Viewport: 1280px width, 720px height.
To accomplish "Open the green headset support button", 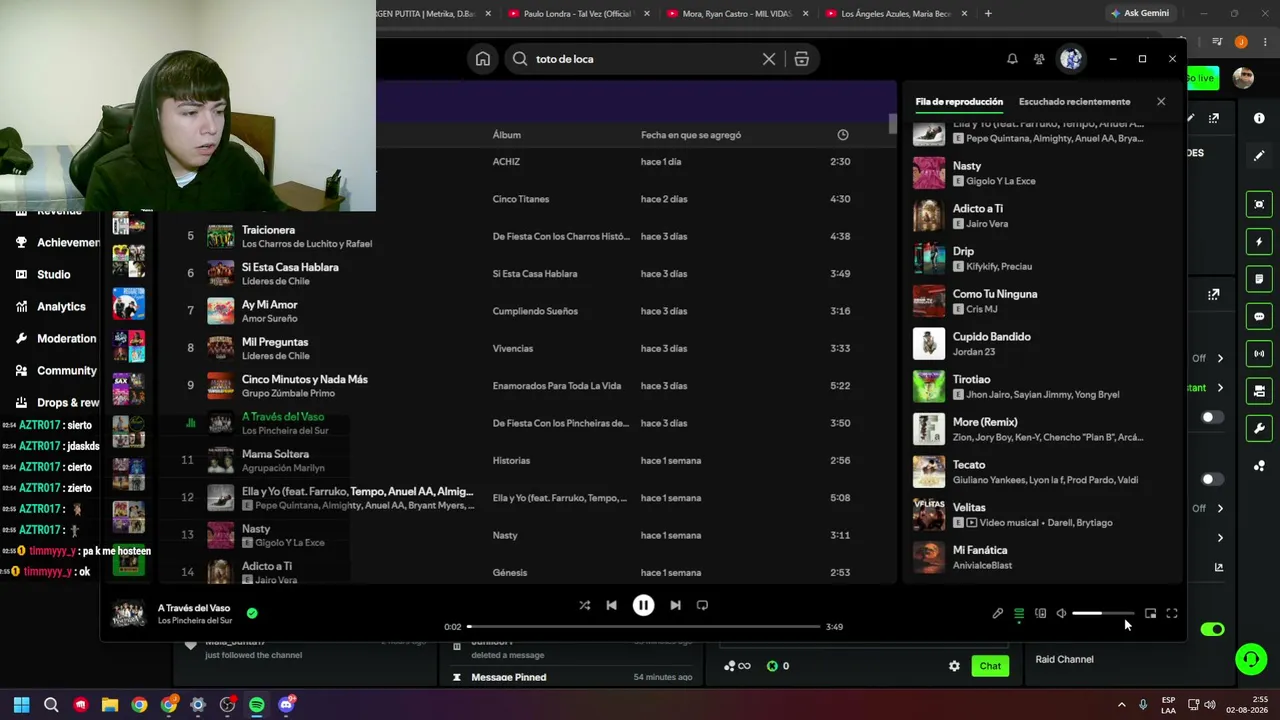I will [1250, 659].
